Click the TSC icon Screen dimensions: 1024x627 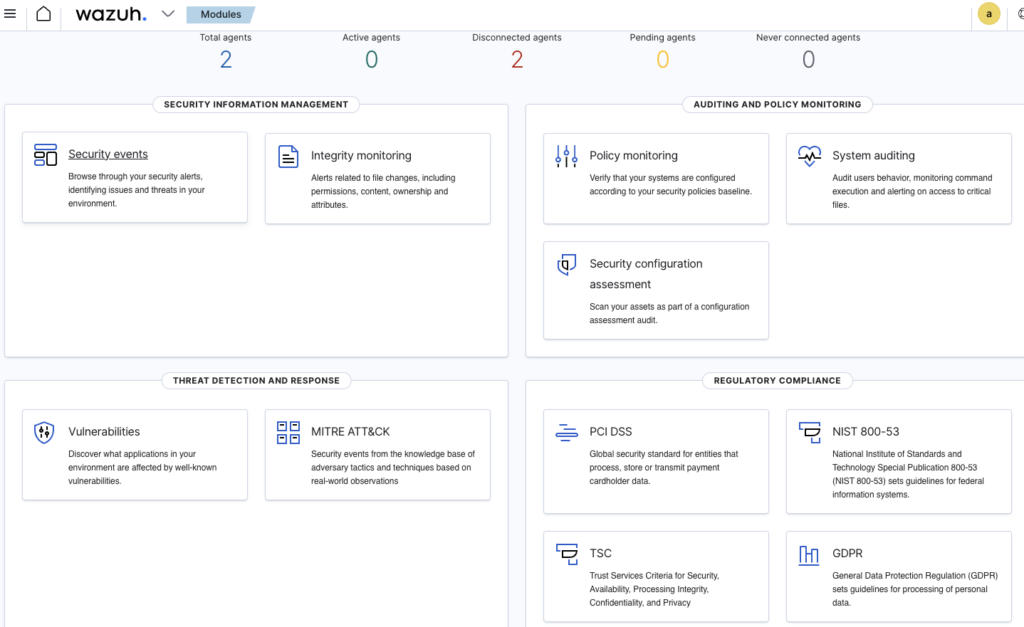[x=566, y=554]
